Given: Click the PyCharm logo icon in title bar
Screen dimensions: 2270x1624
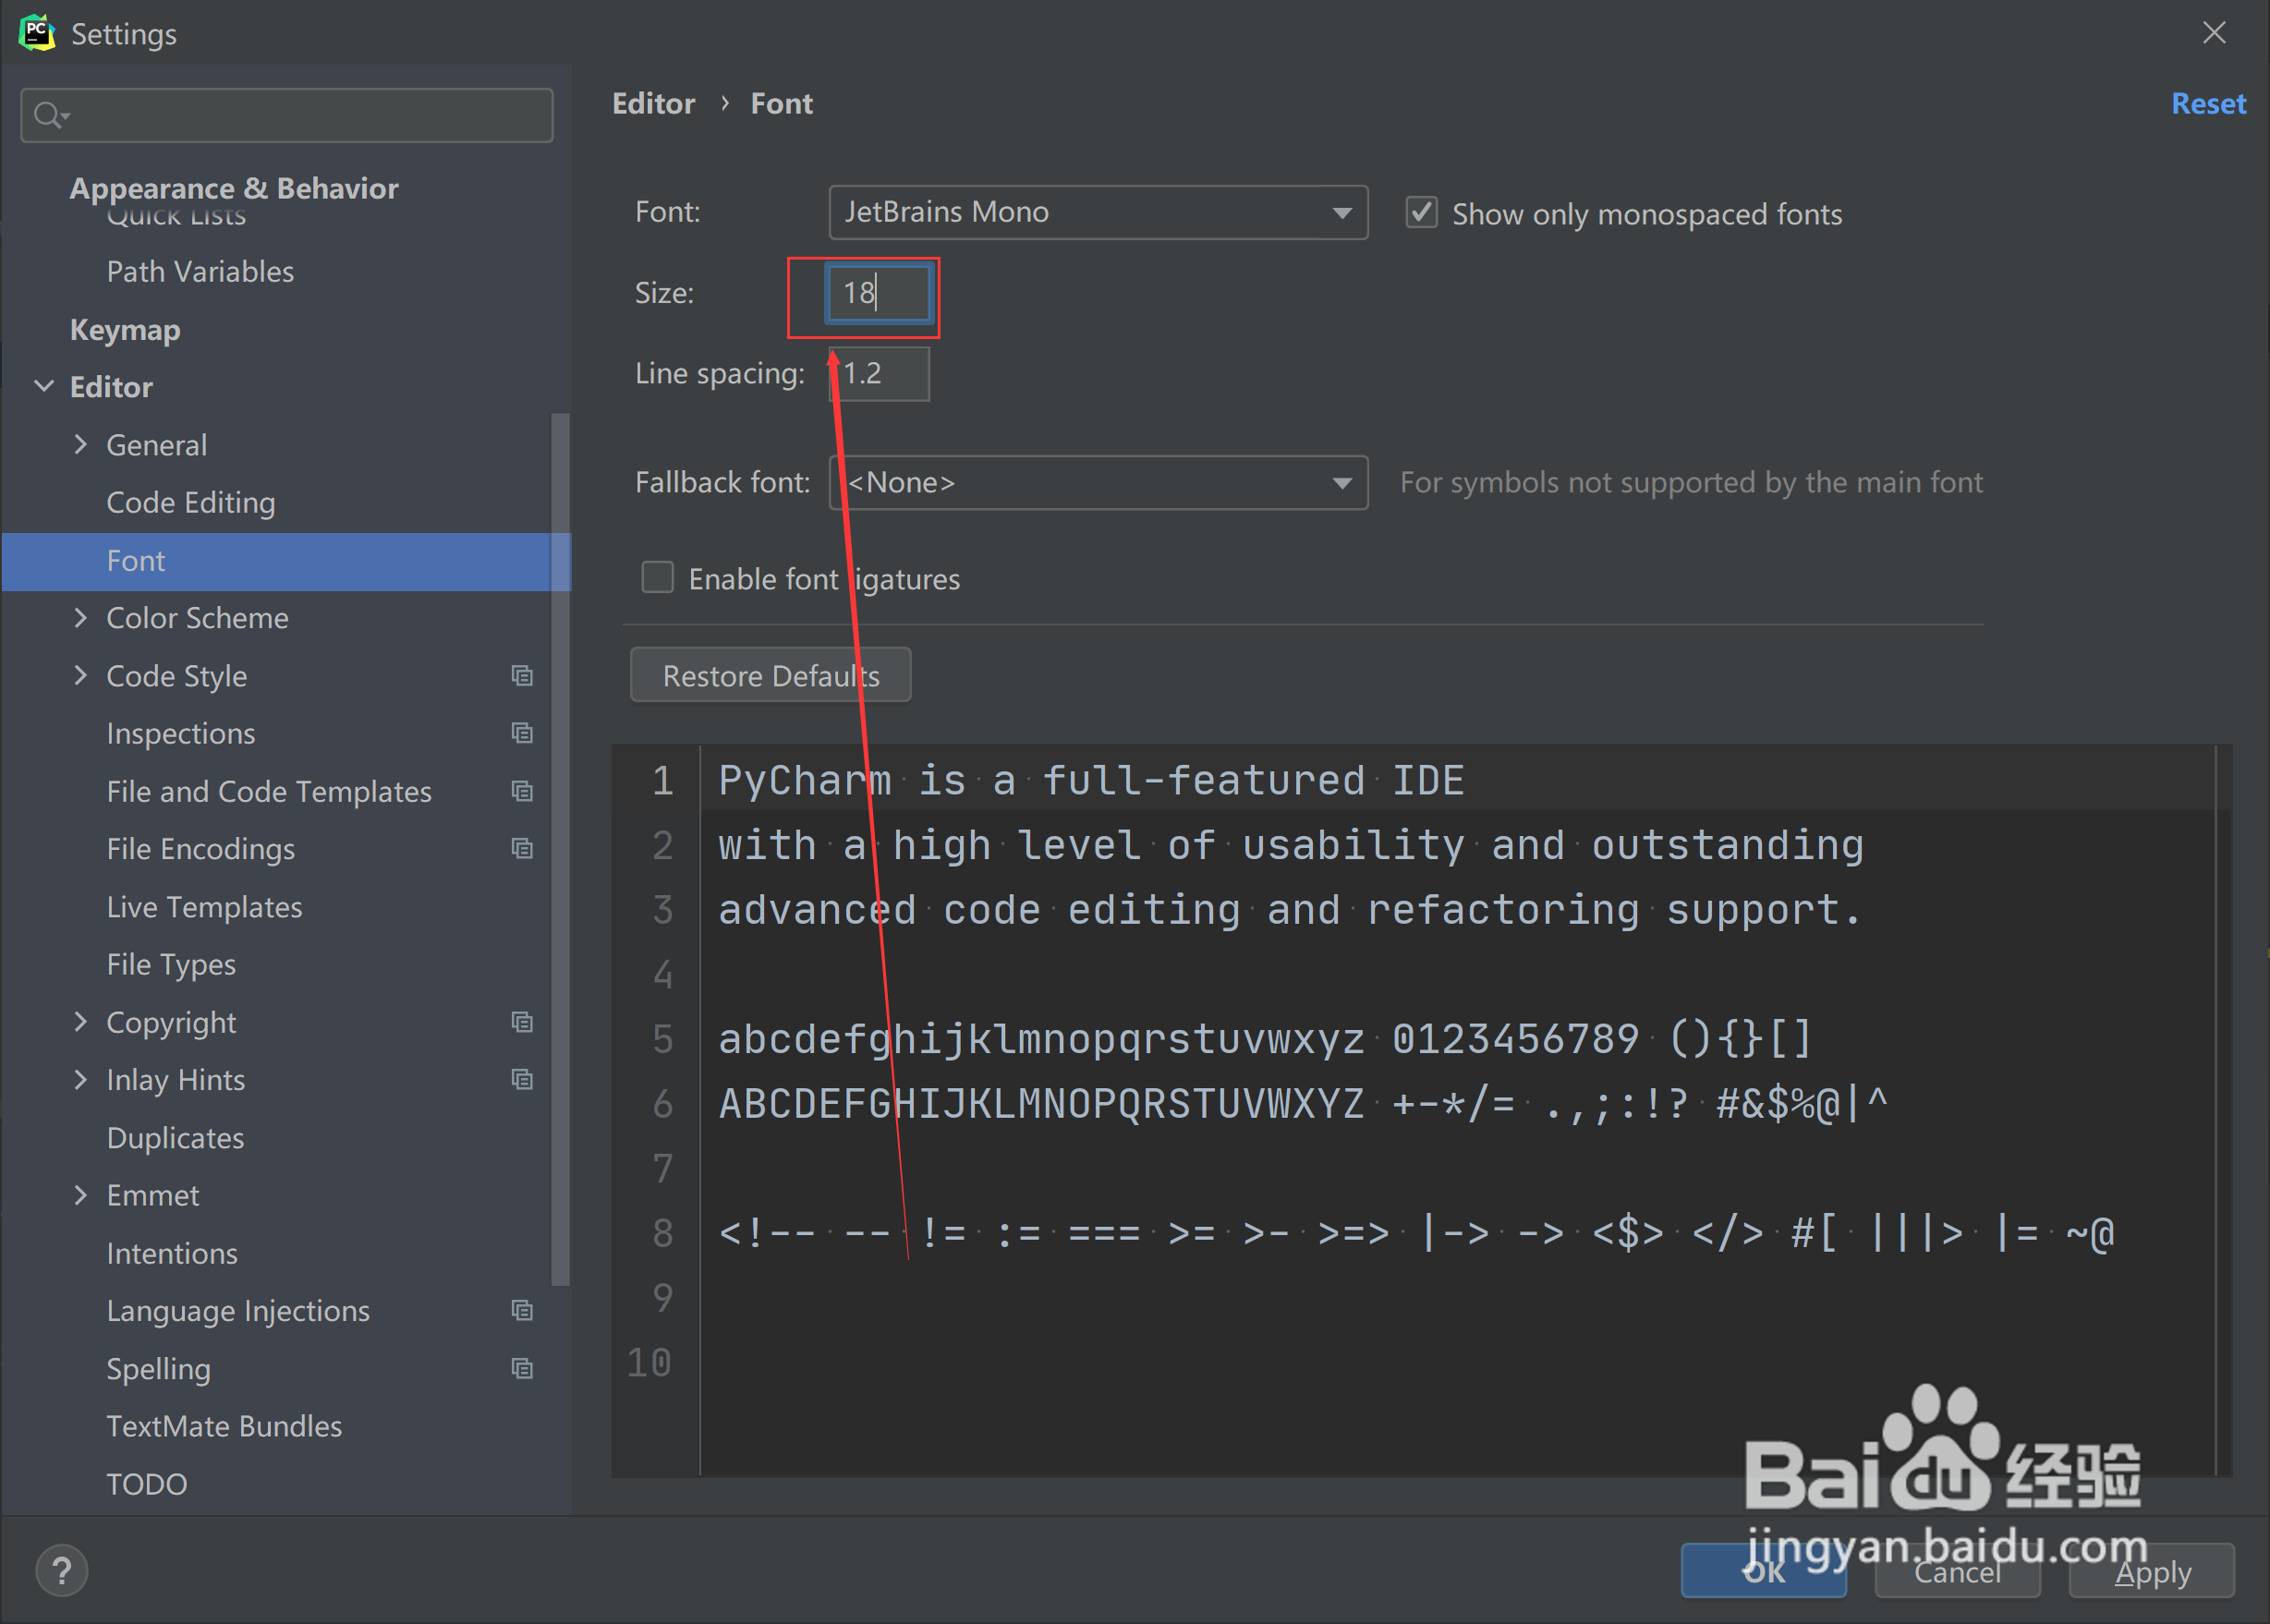Looking at the screenshot, I should pyautogui.click(x=37, y=32).
